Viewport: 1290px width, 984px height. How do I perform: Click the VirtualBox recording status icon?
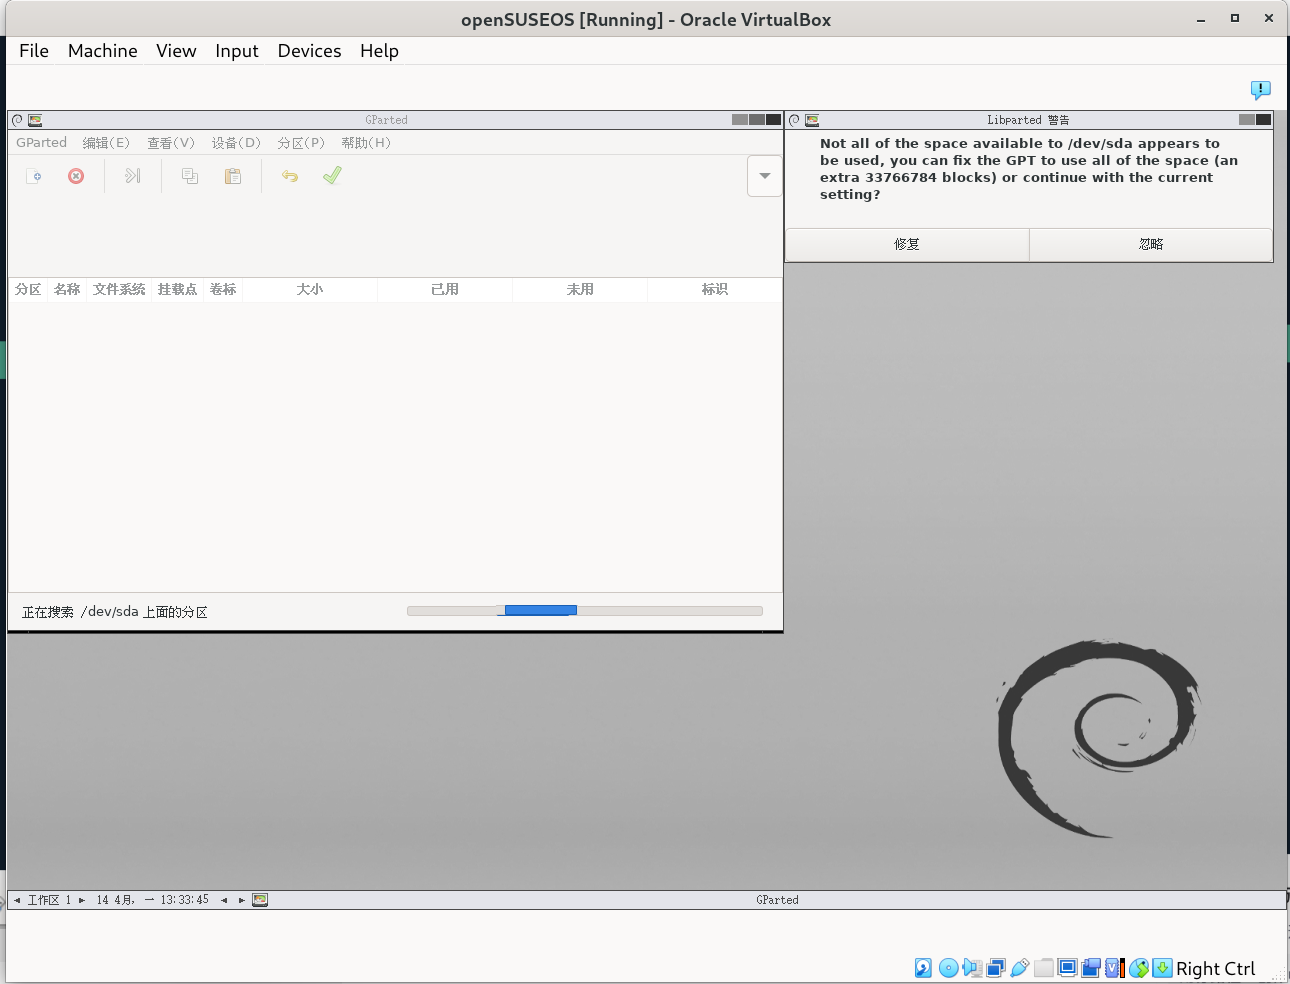point(1091,968)
